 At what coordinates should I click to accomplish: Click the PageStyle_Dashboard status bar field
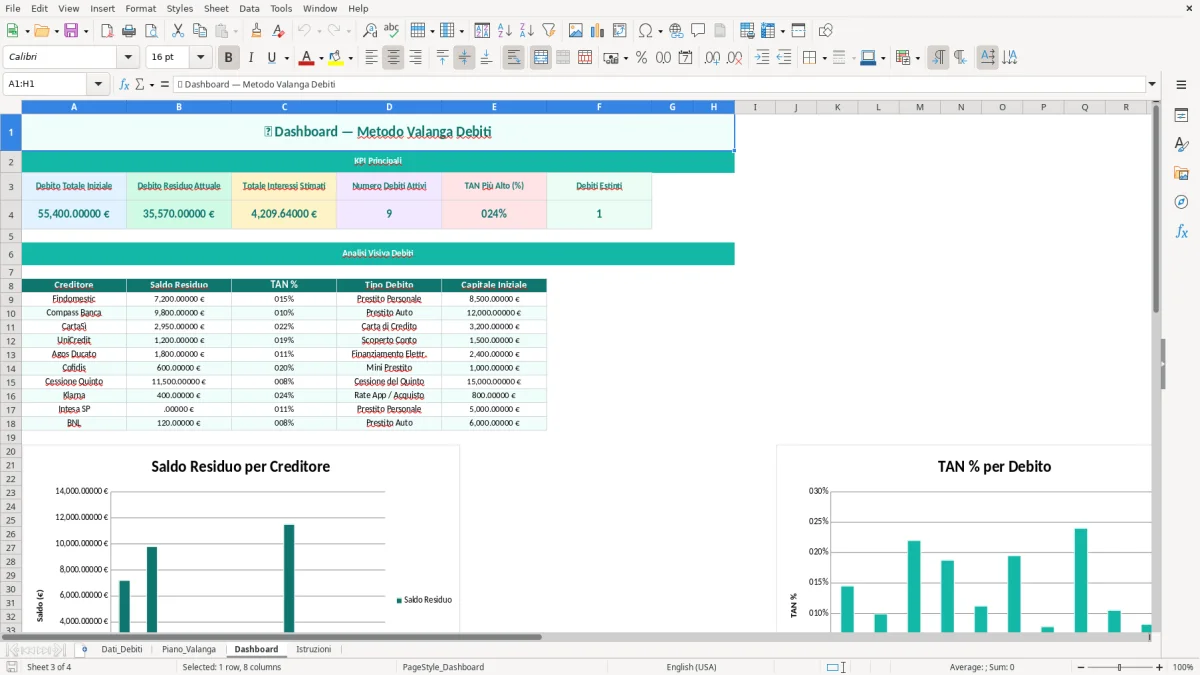(443, 667)
